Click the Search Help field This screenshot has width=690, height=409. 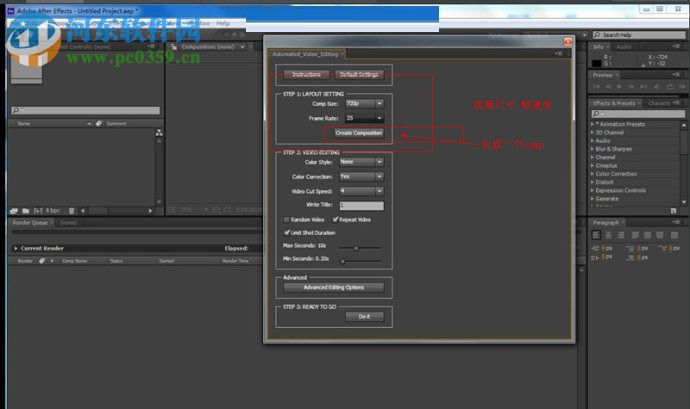tap(639, 35)
